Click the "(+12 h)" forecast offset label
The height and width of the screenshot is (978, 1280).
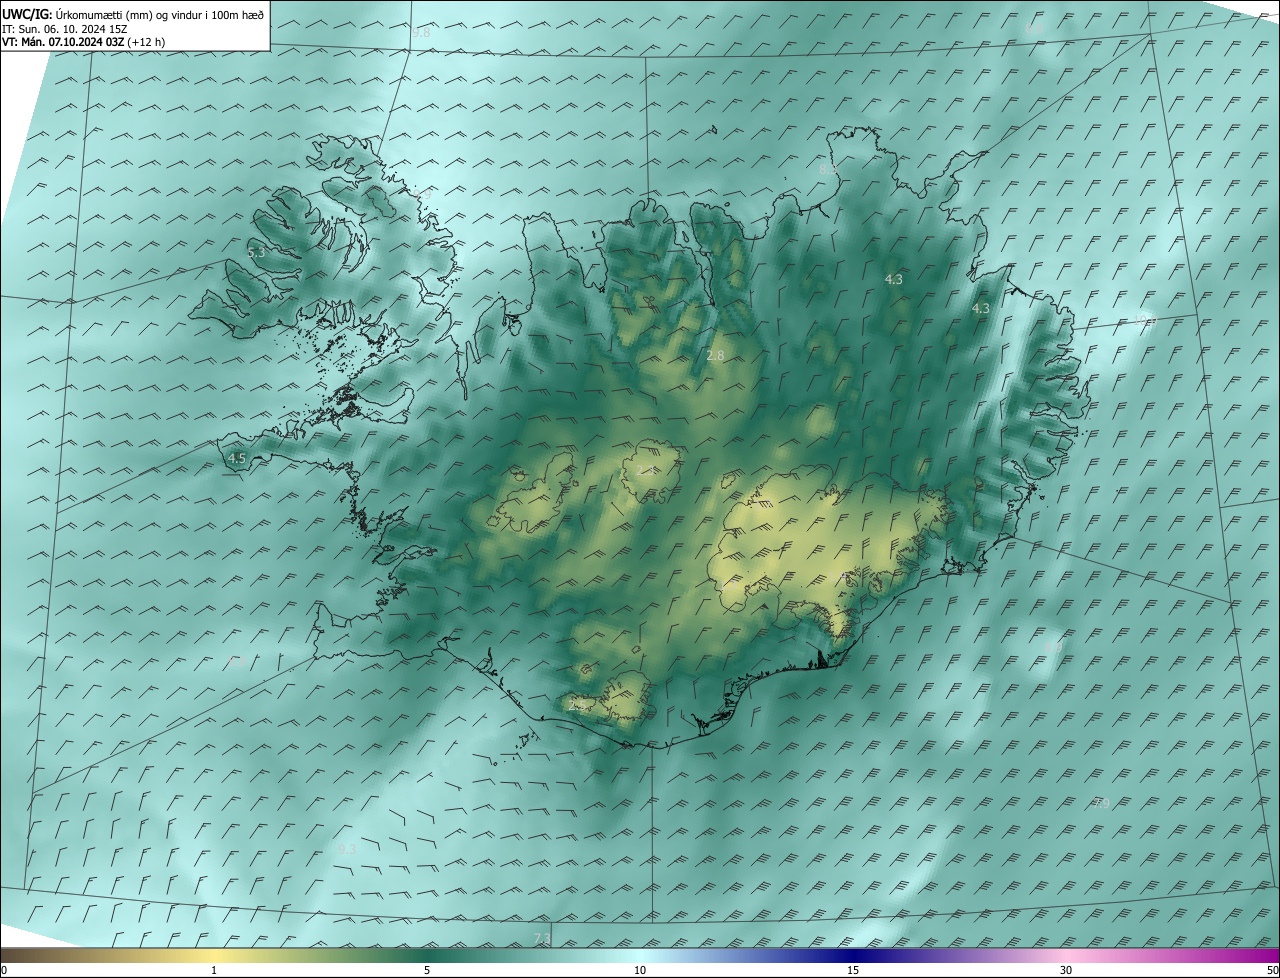click(x=147, y=42)
